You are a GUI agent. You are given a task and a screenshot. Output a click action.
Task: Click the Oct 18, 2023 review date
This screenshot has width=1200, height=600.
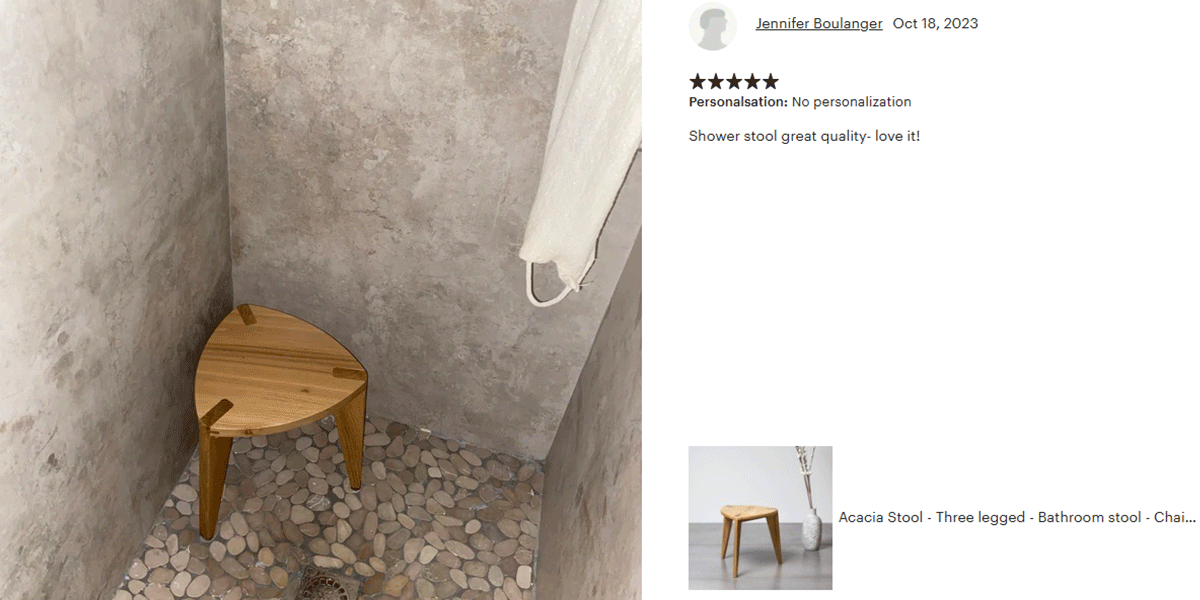click(935, 23)
